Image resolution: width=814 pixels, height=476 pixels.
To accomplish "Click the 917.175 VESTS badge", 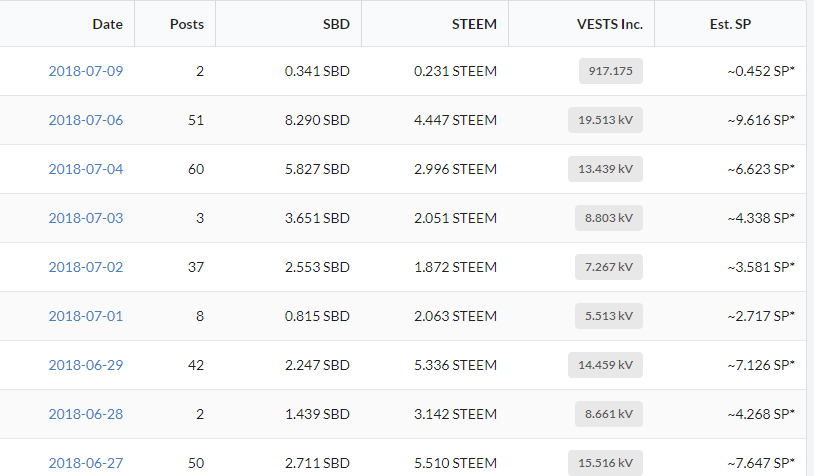I will (611, 71).
